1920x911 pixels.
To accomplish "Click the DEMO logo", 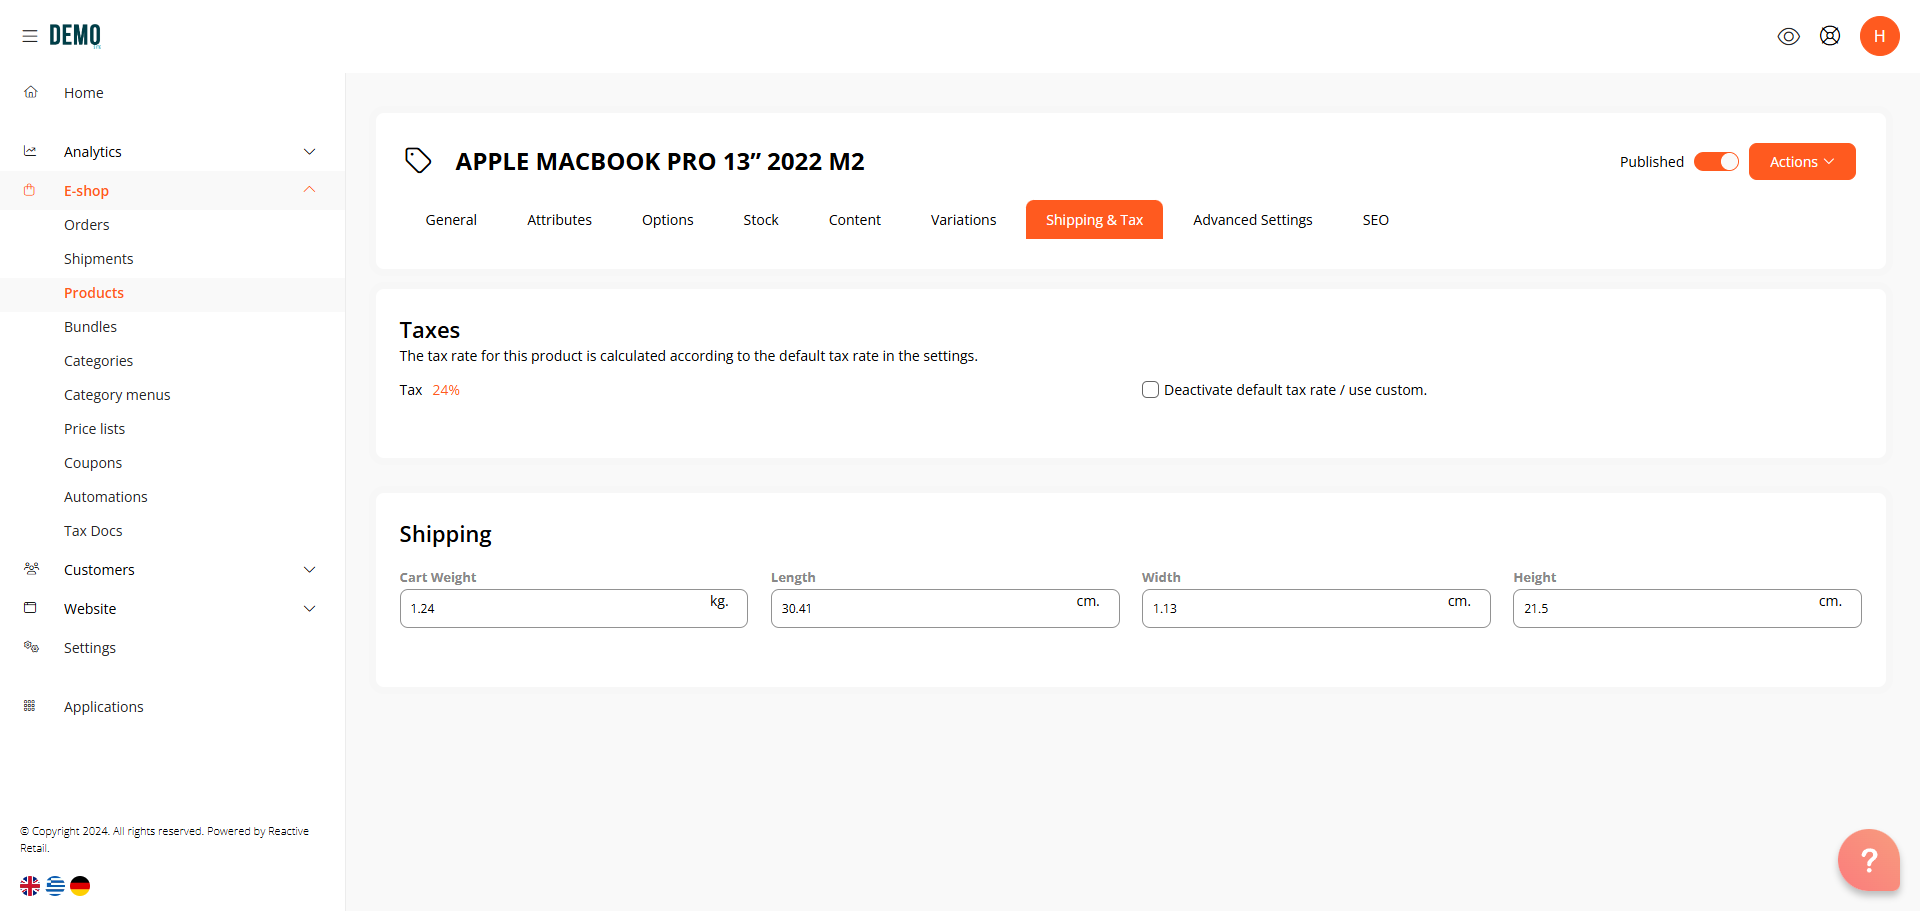I will 75,36.
